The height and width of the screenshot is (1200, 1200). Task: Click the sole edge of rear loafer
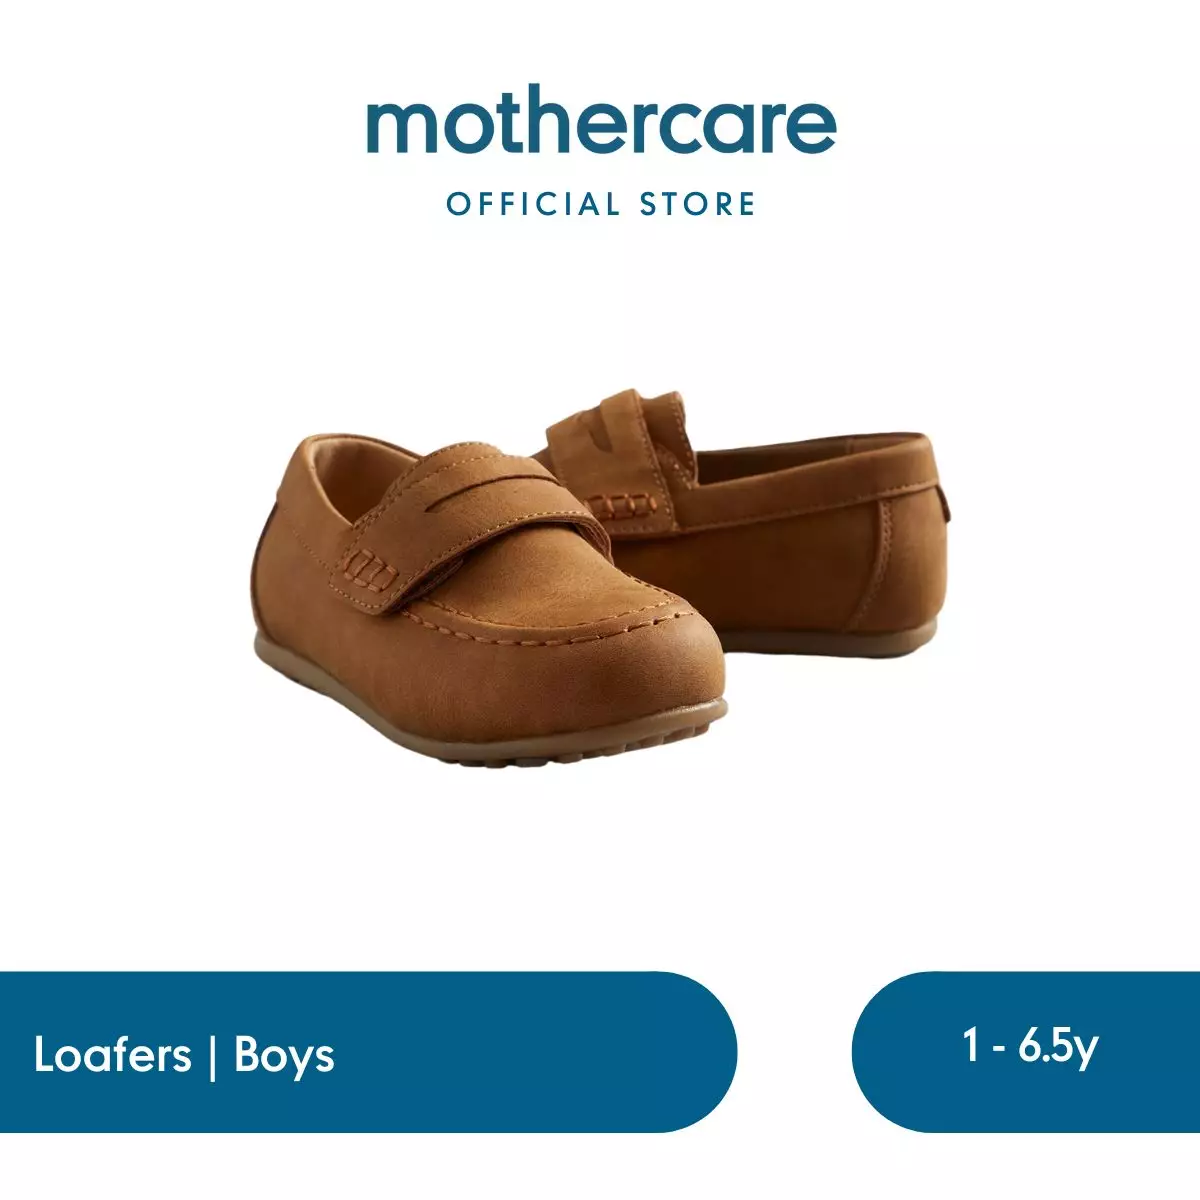(x=830, y=640)
